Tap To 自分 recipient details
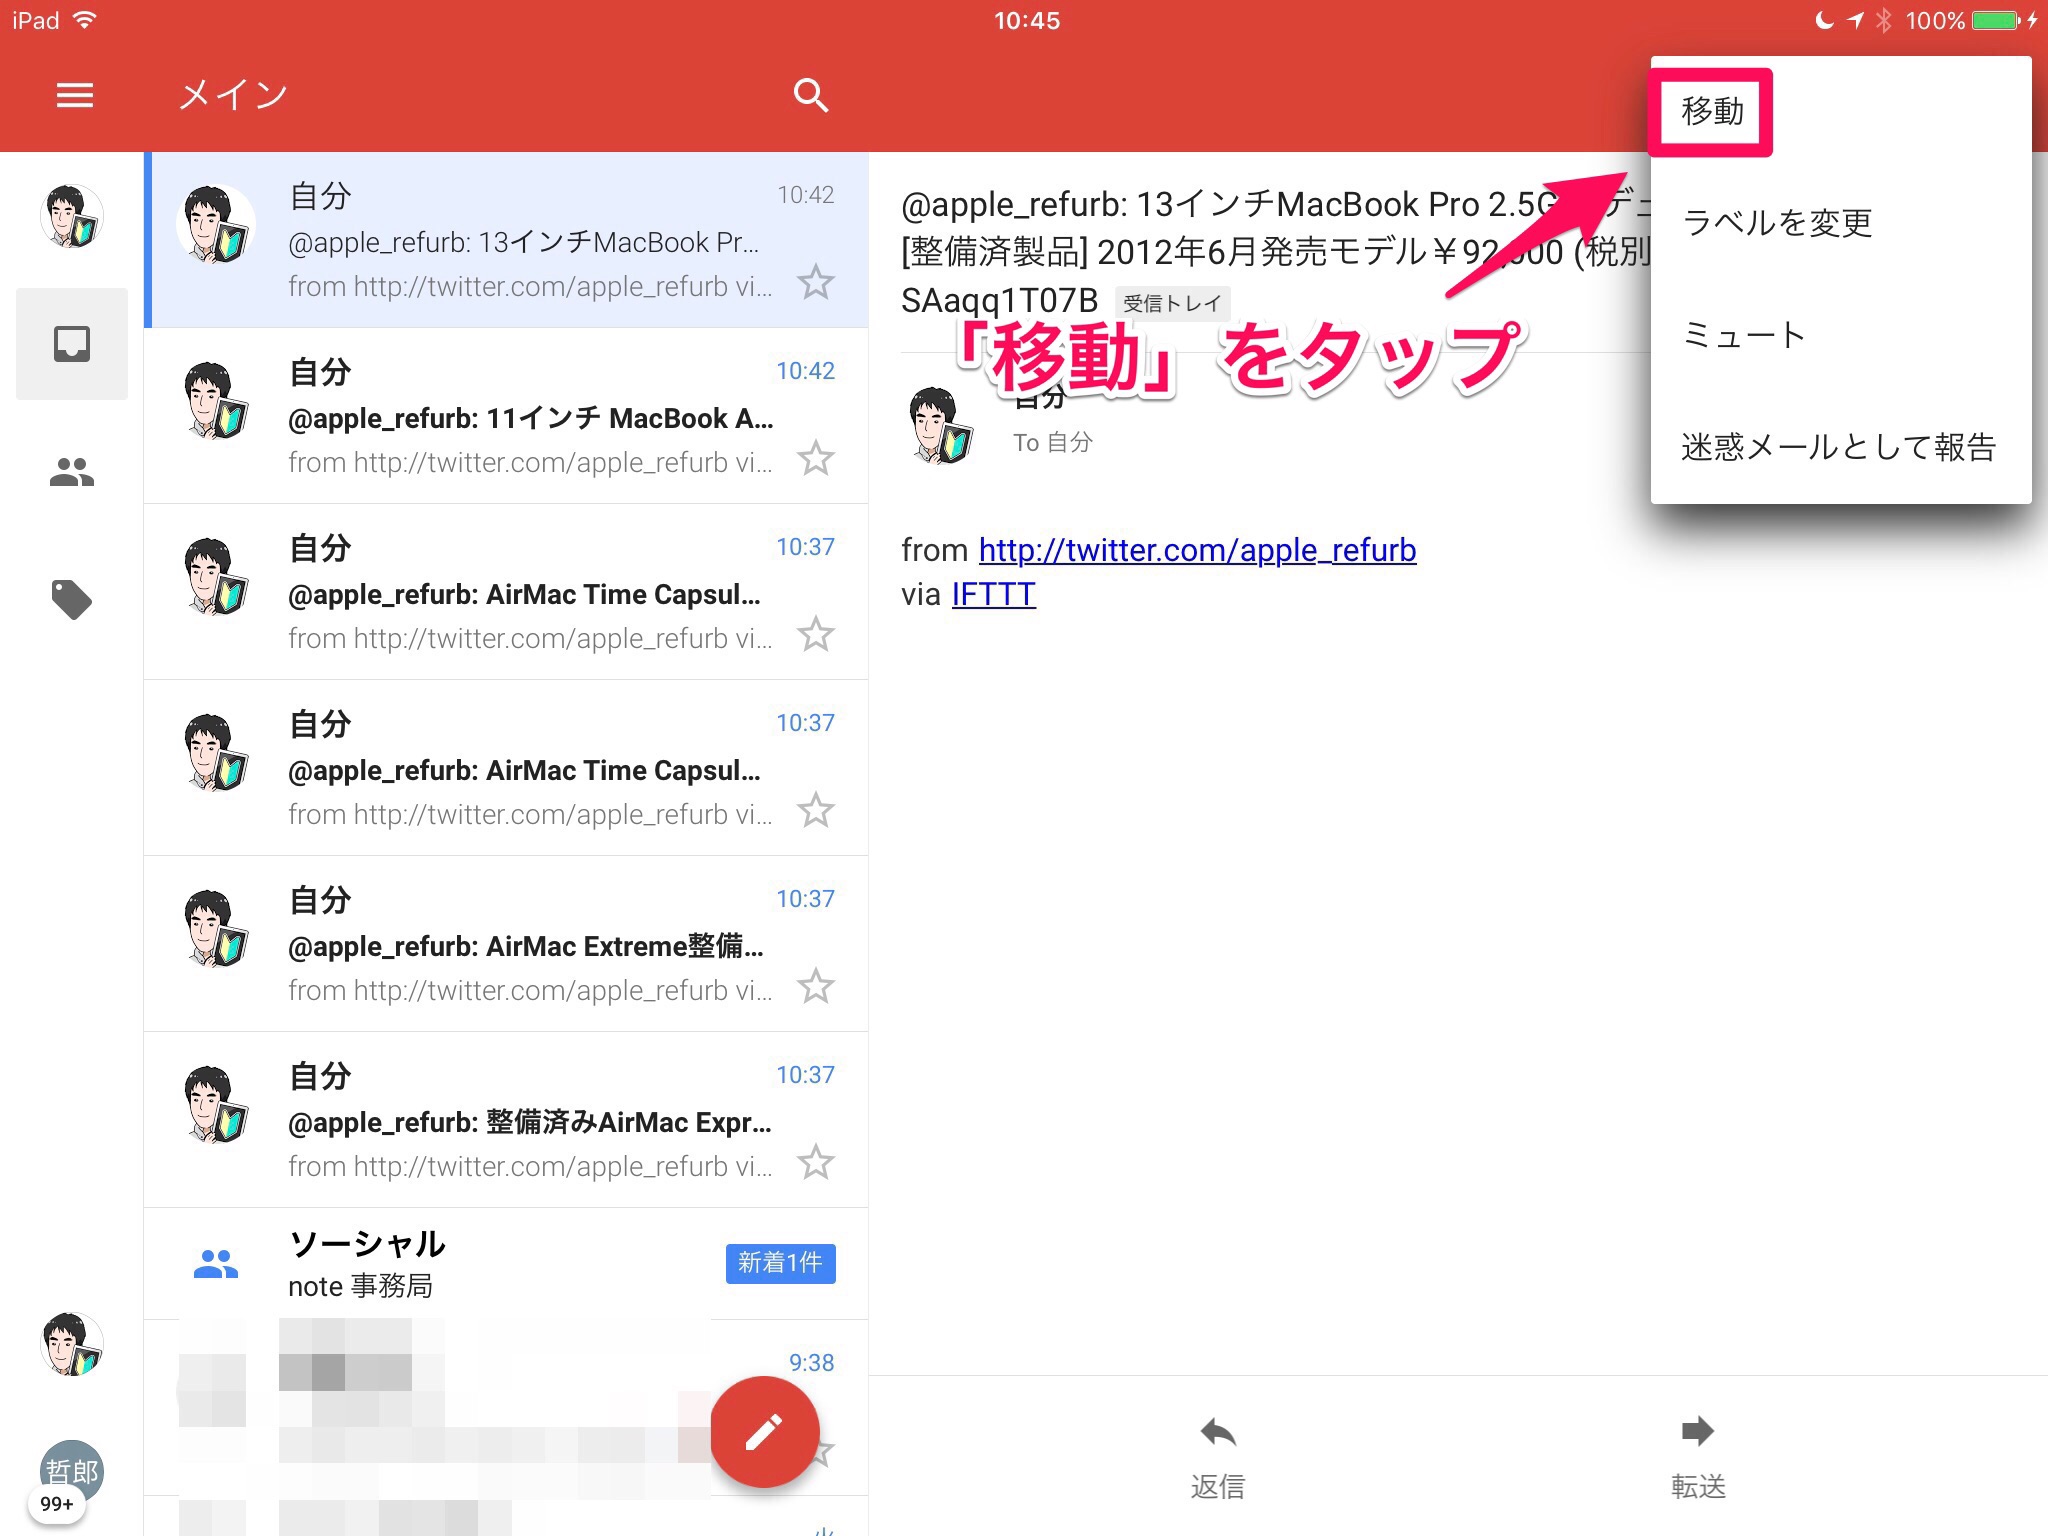Image resolution: width=2048 pixels, height=1536 pixels. [x=1052, y=443]
